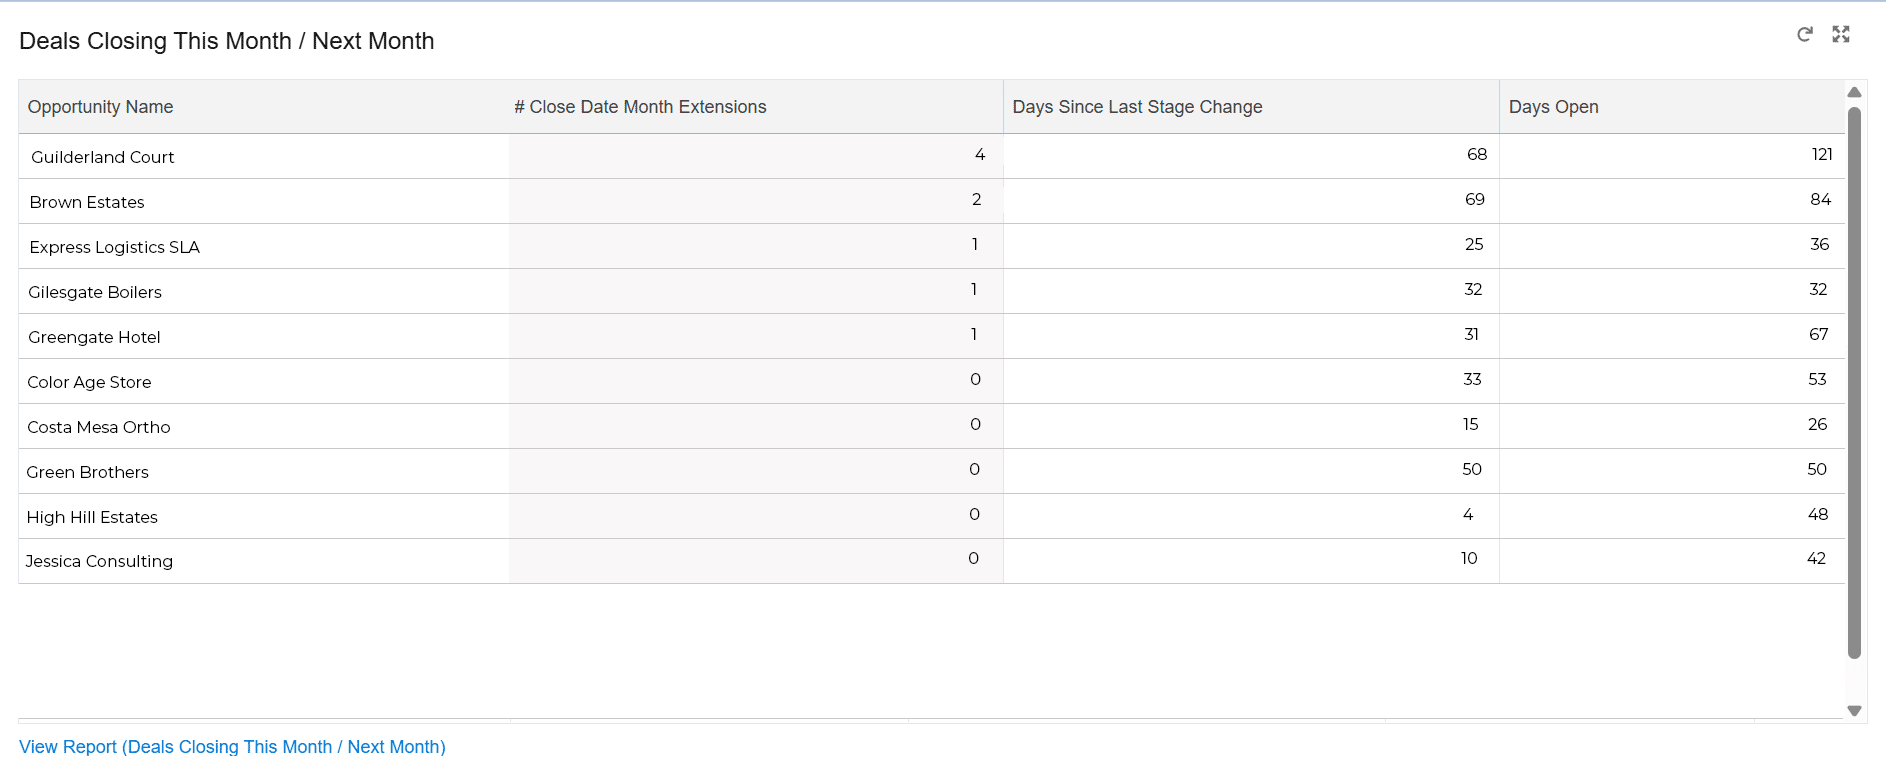Viewport: 1886px width, 774px height.
Task: Click the Gilesgate Boilers opportunity
Action: [95, 292]
